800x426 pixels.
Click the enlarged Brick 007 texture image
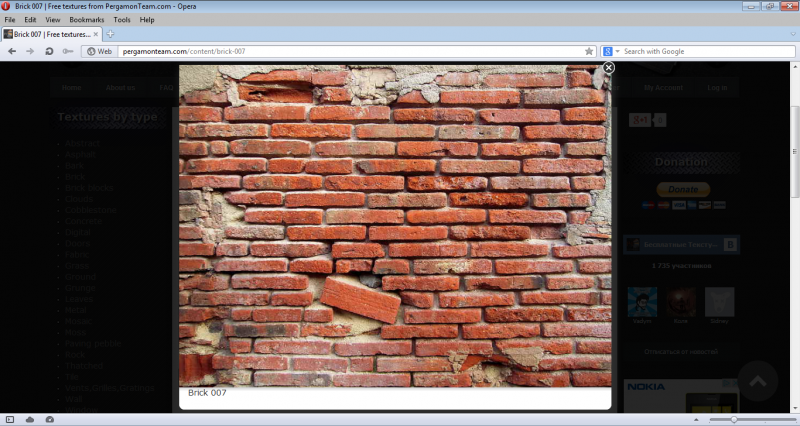point(395,225)
